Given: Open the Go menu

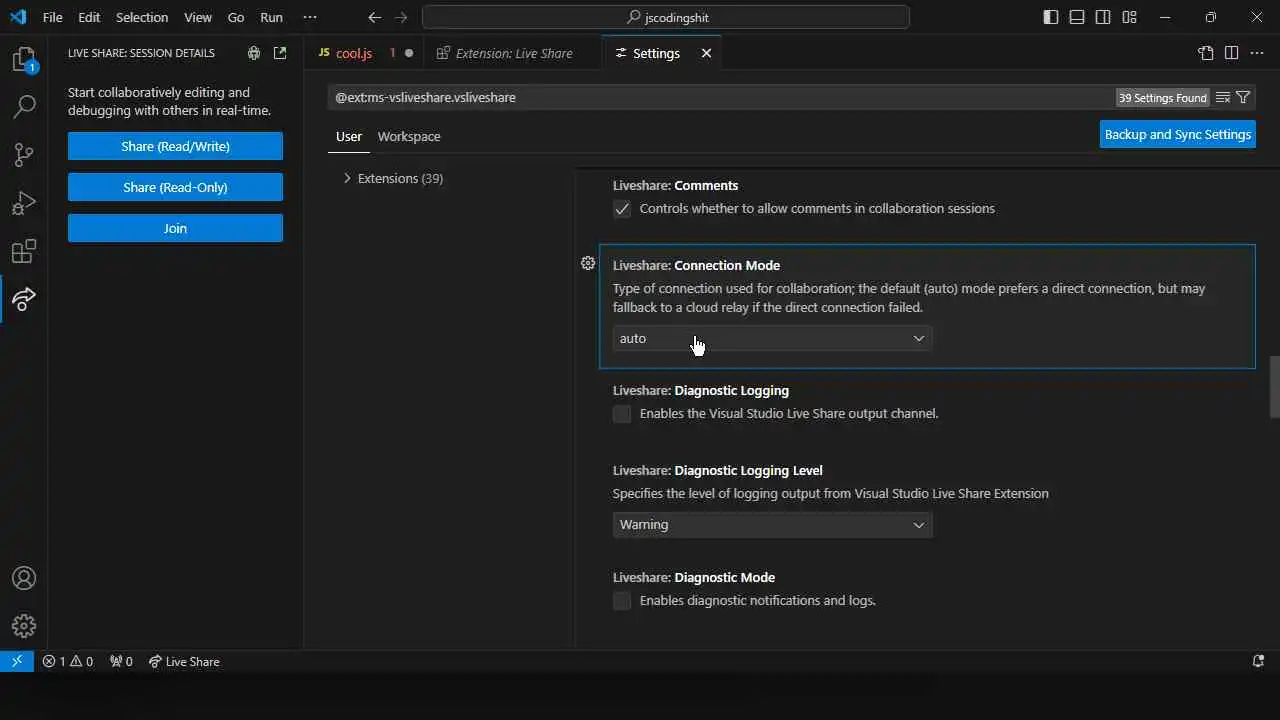Looking at the screenshot, I should point(236,17).
